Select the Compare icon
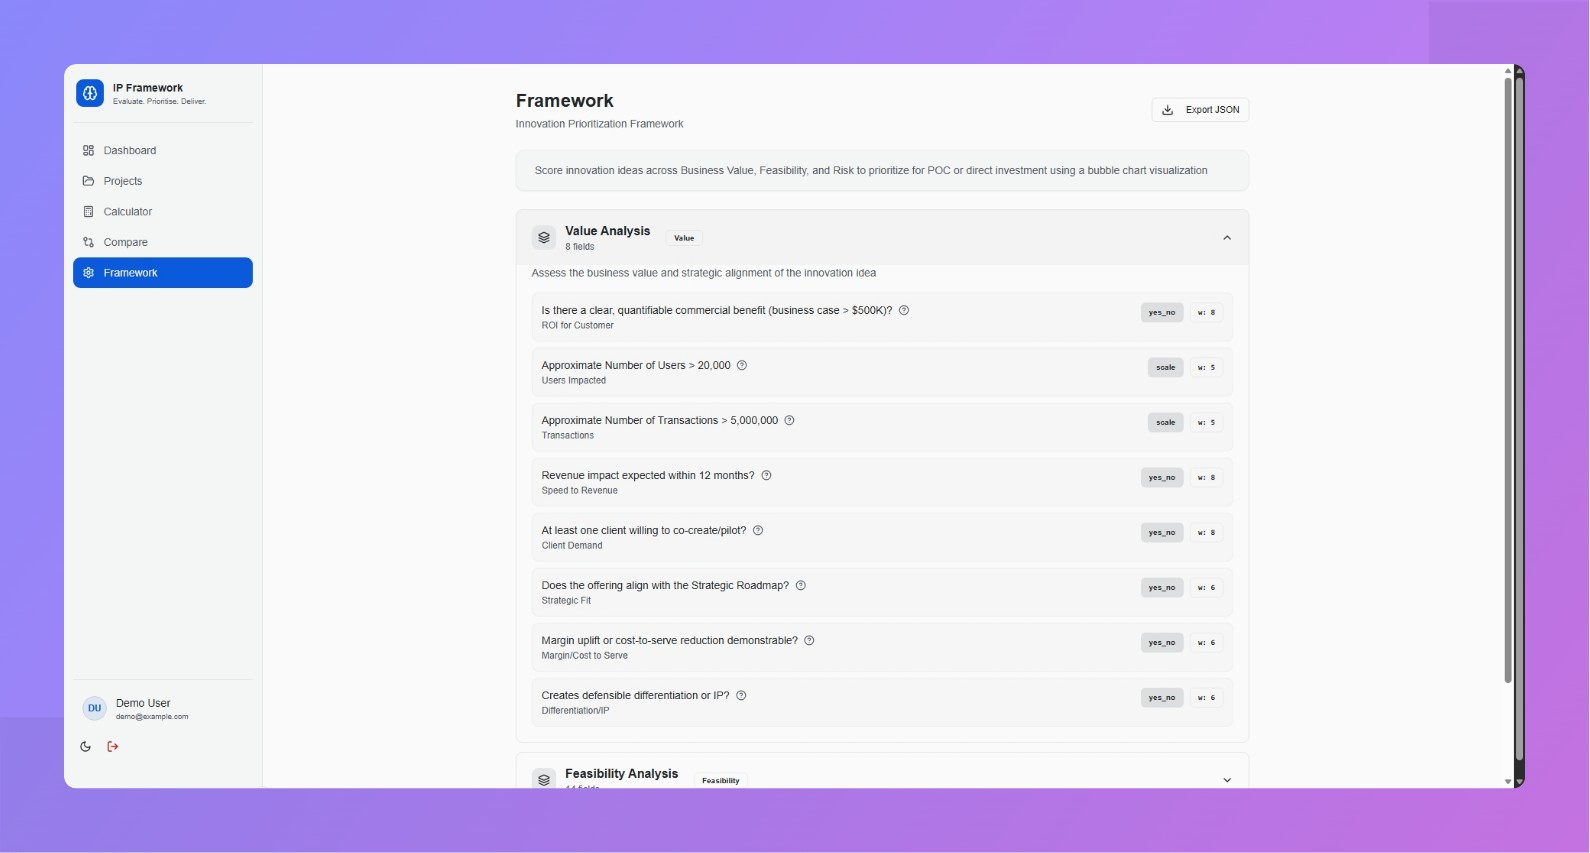The image size is (1590, 853). point(88,242)
